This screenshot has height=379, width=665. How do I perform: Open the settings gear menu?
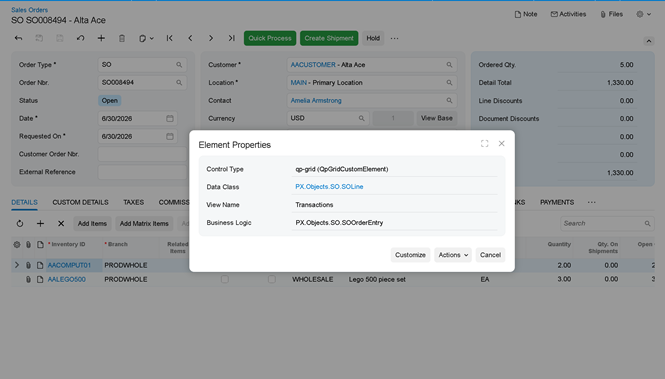[x=643, y=14]
